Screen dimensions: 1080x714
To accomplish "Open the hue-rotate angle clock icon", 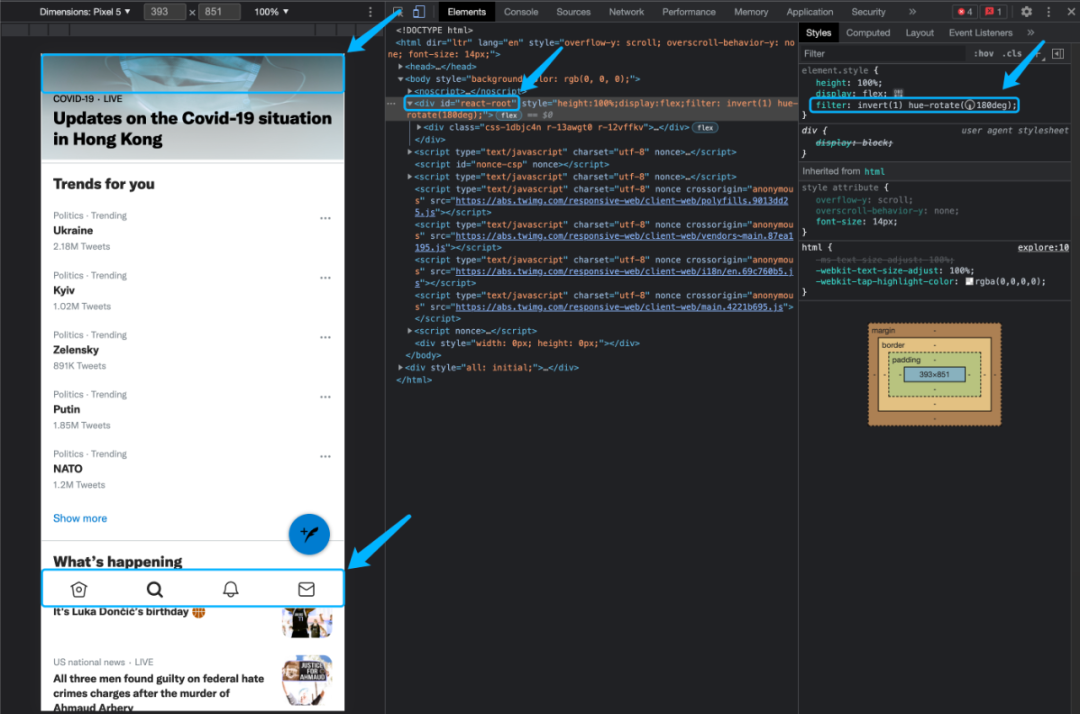I will point(970,105).
